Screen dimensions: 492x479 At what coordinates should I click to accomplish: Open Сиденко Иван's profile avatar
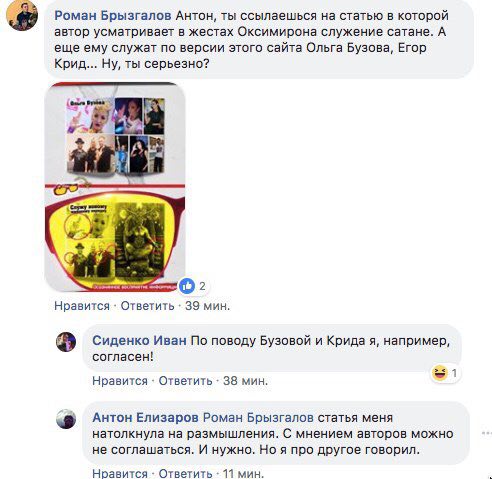click(x=66, y=342)
